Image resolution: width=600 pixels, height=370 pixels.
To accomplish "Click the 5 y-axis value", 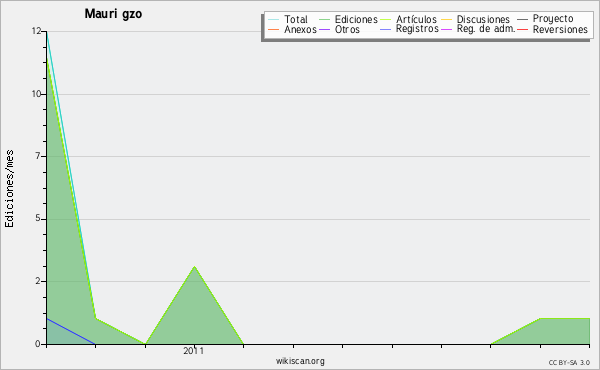I will (x=38, y=218).
